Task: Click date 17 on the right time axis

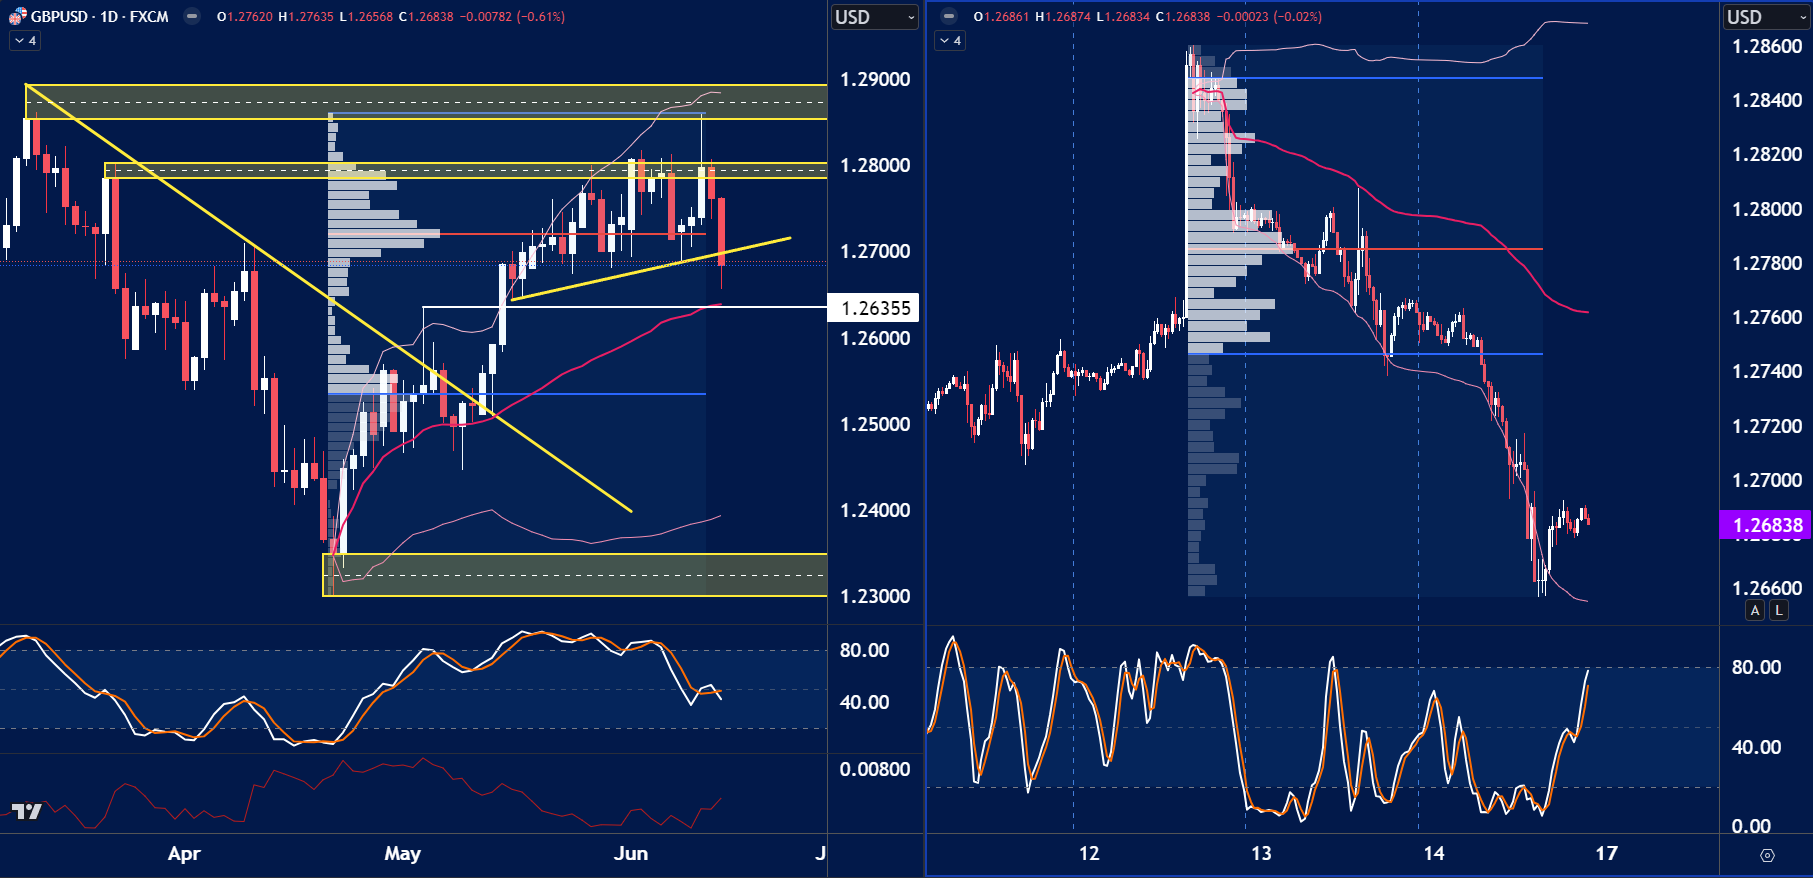Action: (1606, 854)
